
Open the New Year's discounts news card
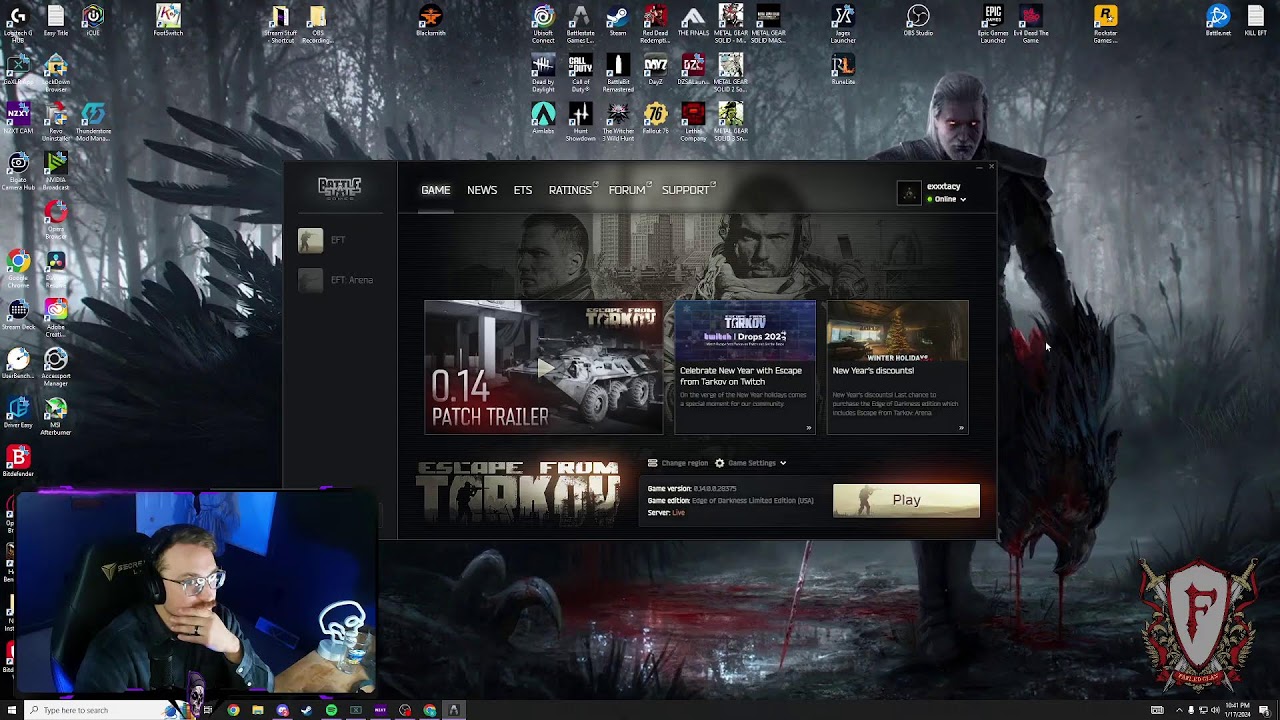[897, 367]
